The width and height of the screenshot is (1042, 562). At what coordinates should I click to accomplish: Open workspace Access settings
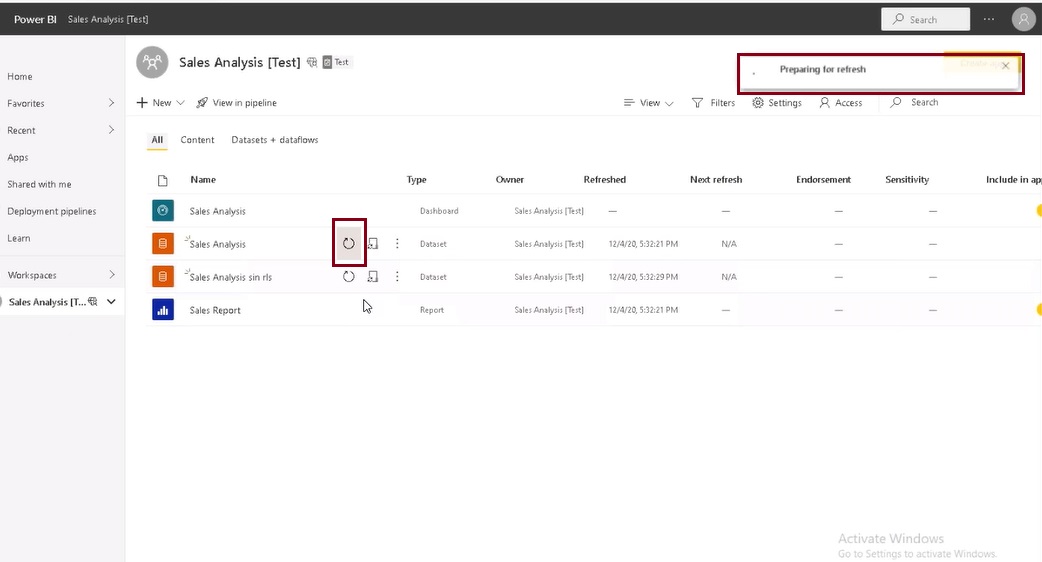[x=841, y=103]
